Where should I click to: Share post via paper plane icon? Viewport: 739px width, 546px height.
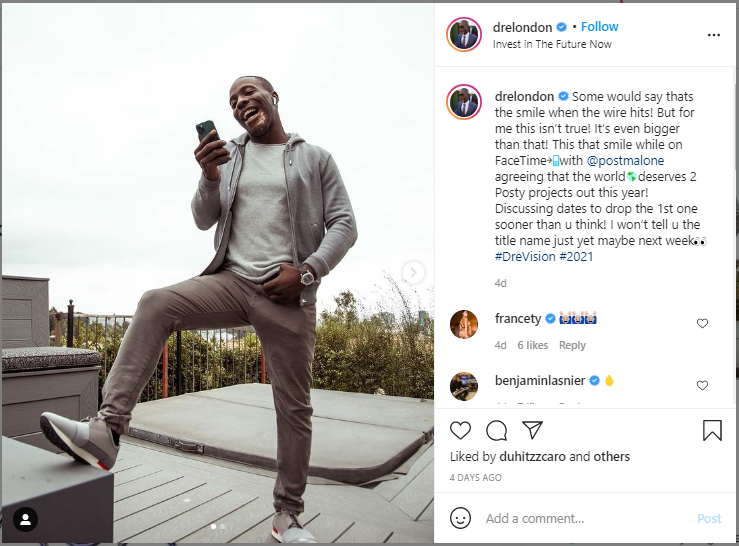click(x=532, y=431)
